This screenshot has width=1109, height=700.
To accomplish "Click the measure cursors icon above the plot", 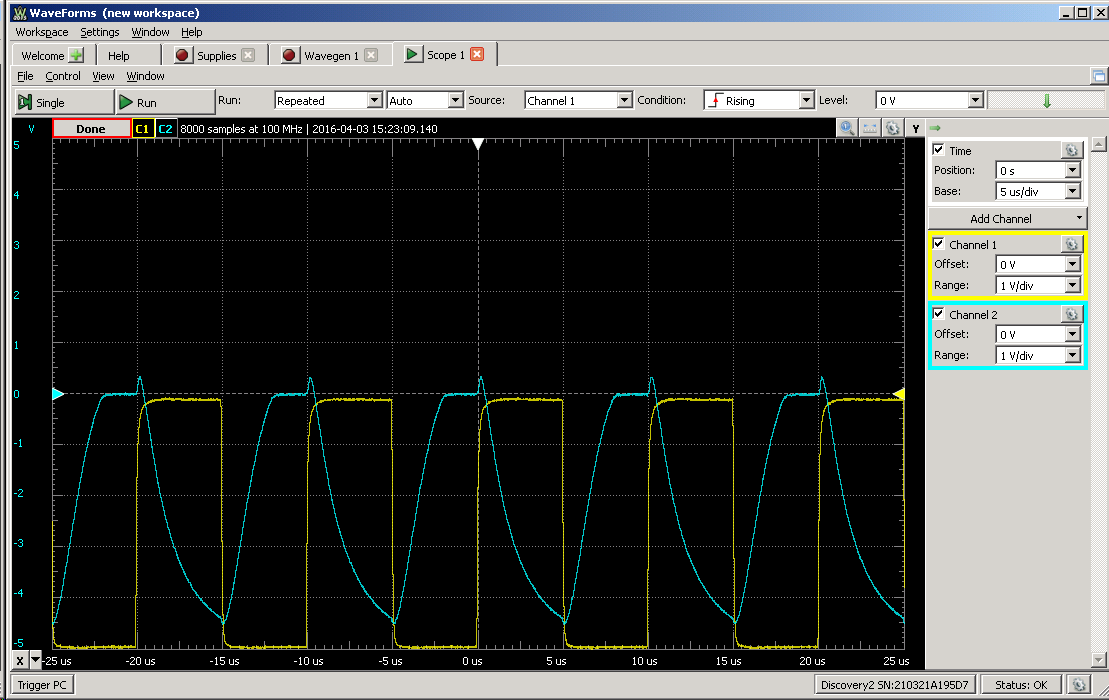I will (869, 128).
